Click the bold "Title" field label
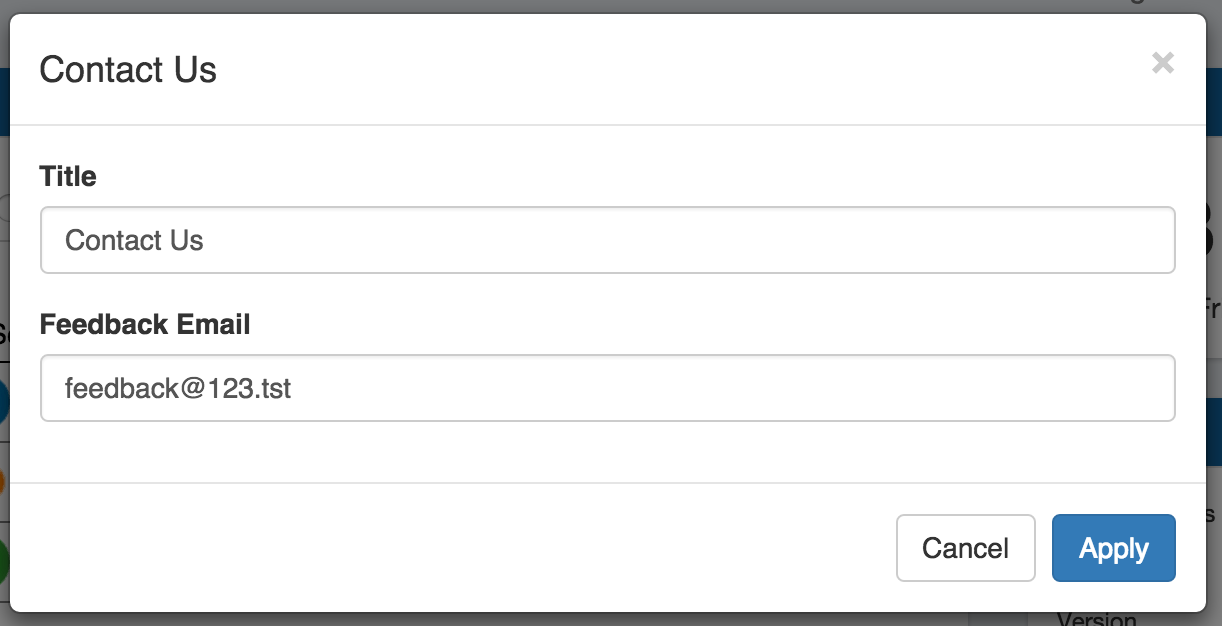The height and width of the screenshot is (626, 1222). point(68,177)
